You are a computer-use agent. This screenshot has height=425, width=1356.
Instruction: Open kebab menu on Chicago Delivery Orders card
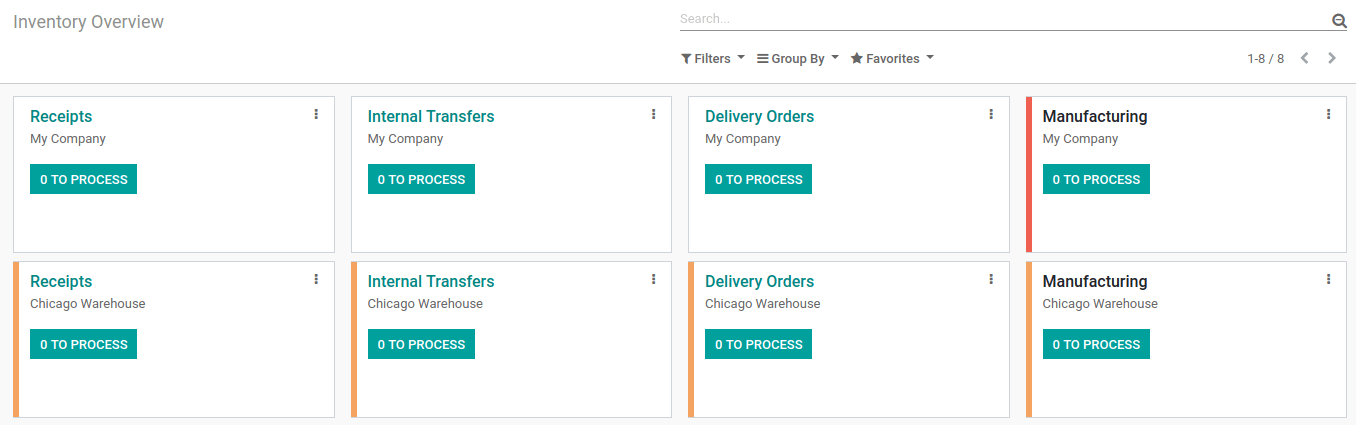(x=991, y=279)
